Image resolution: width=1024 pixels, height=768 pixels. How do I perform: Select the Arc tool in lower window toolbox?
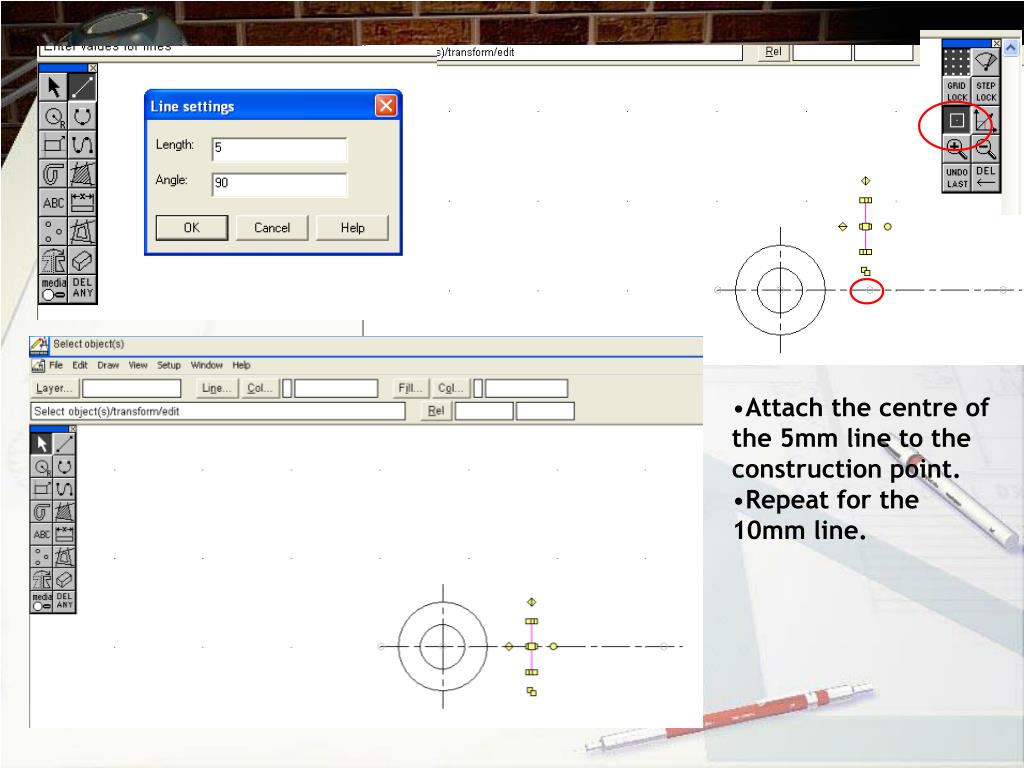(x=64, y=466)
